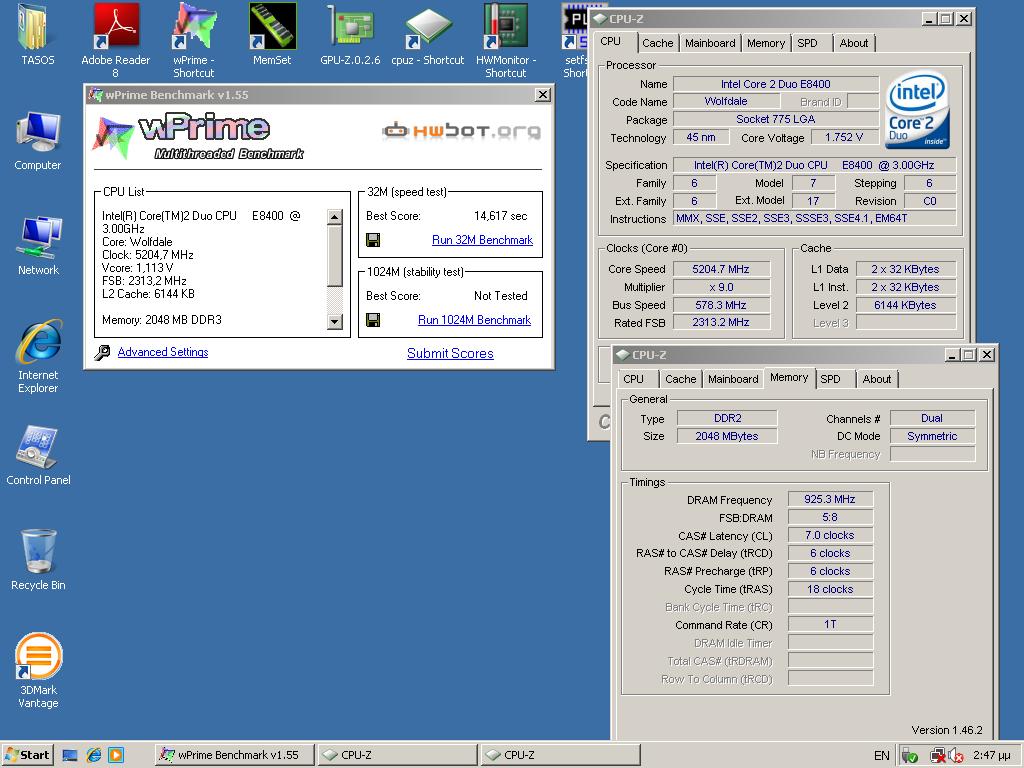Click the network status tray icon
Image resolution: width=1024 pixels, height=768 pixels.
[x=938, y=756]
